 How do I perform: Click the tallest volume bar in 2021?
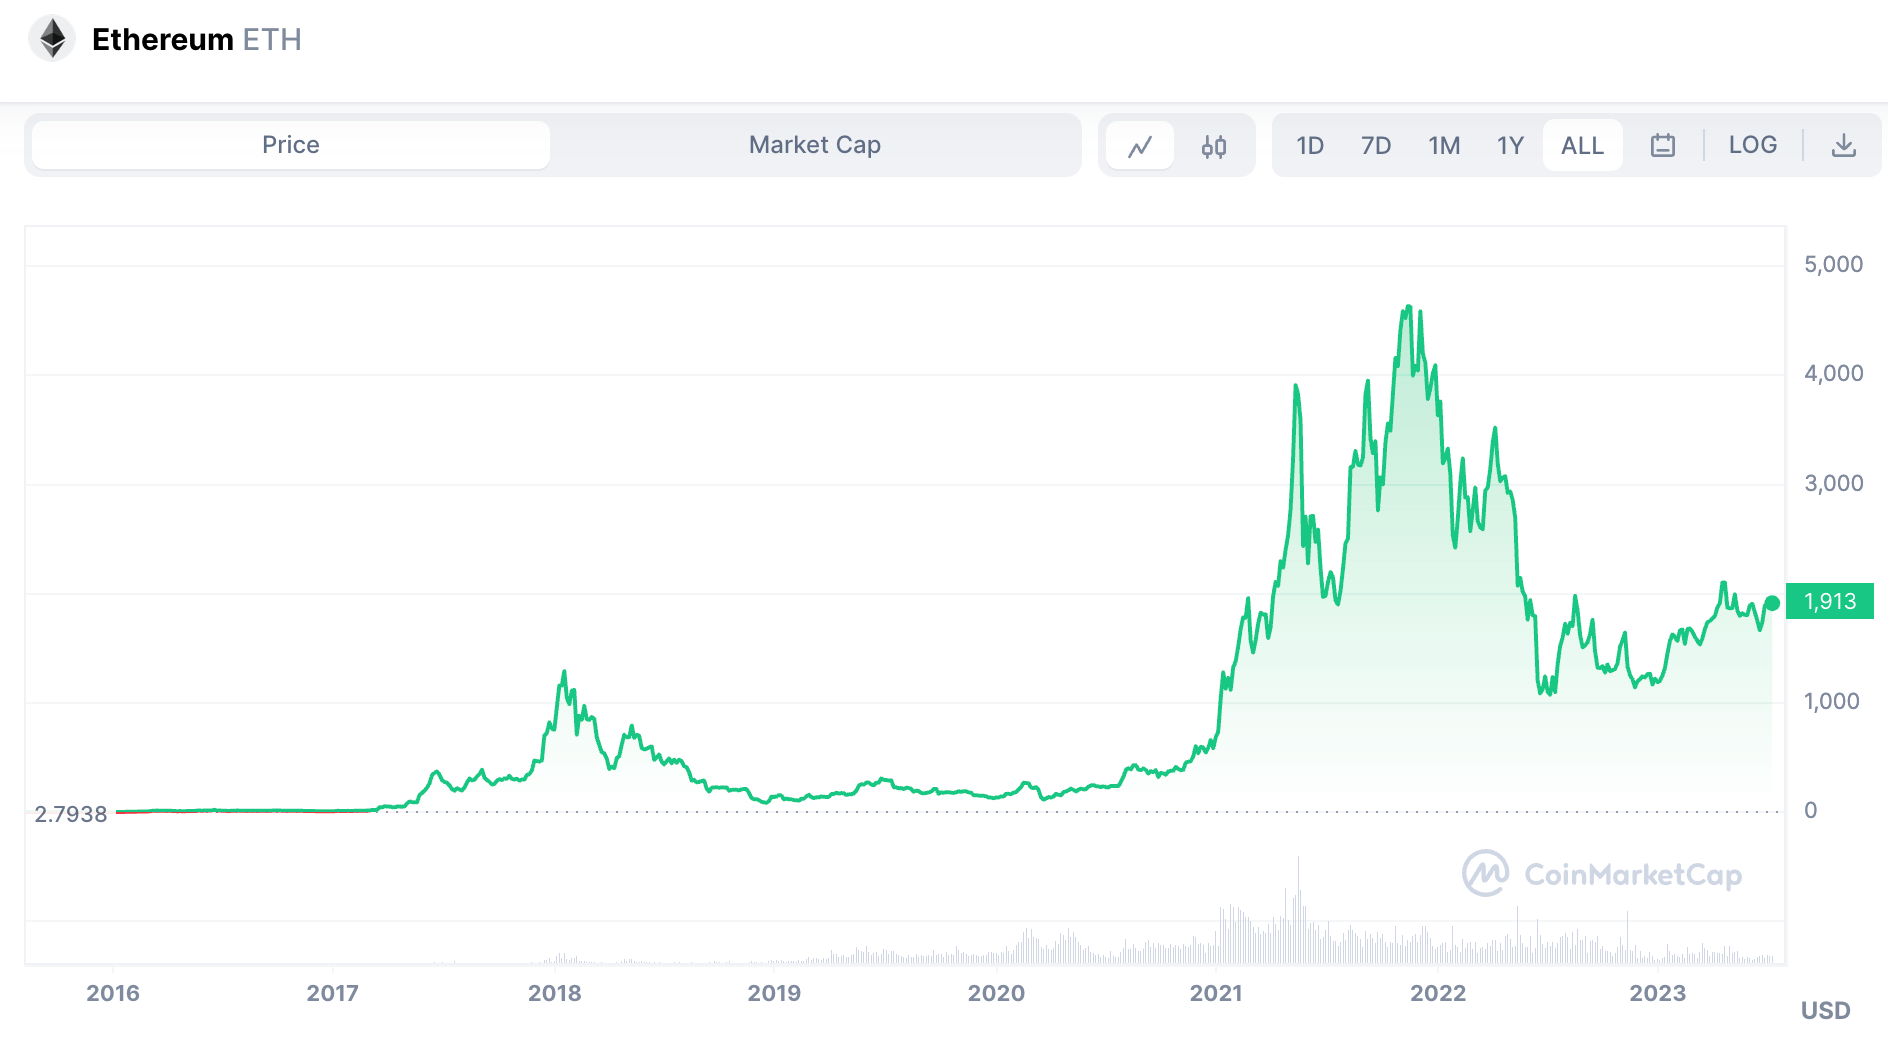[1298, 910]
